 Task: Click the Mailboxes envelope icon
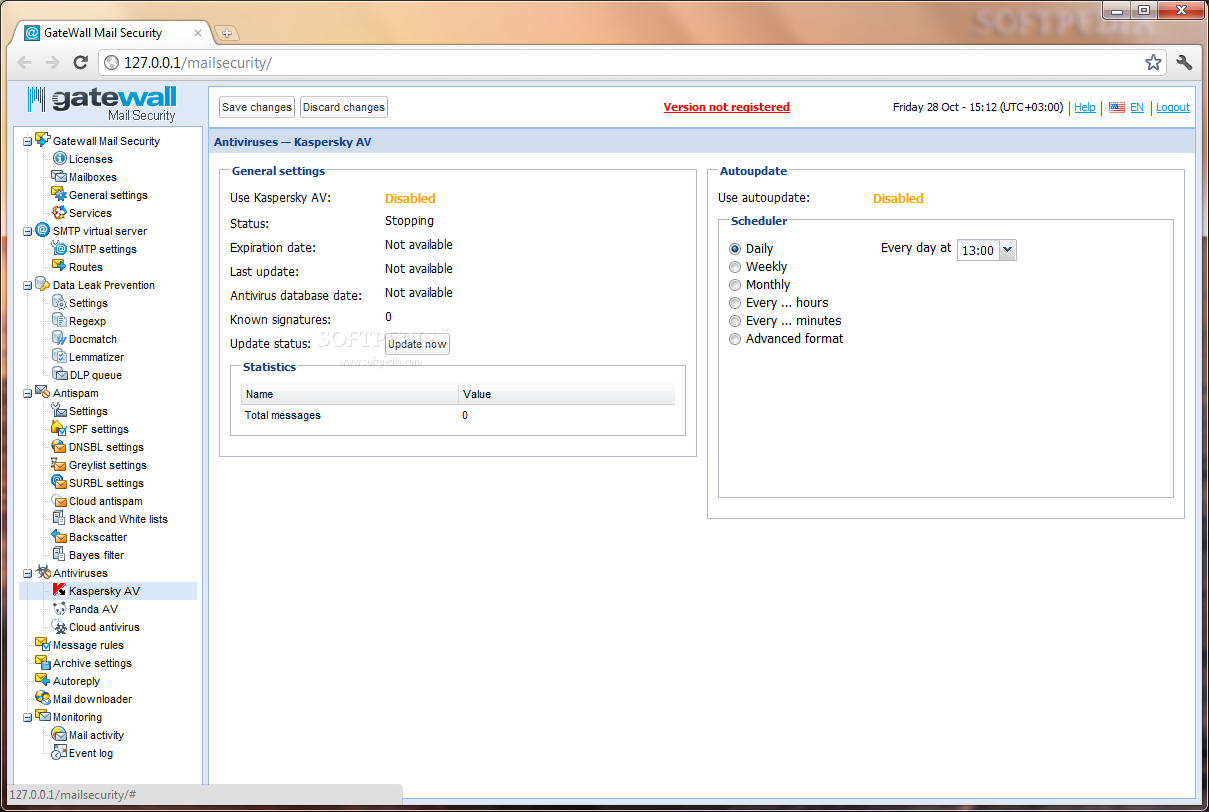(x=59, y=177)
